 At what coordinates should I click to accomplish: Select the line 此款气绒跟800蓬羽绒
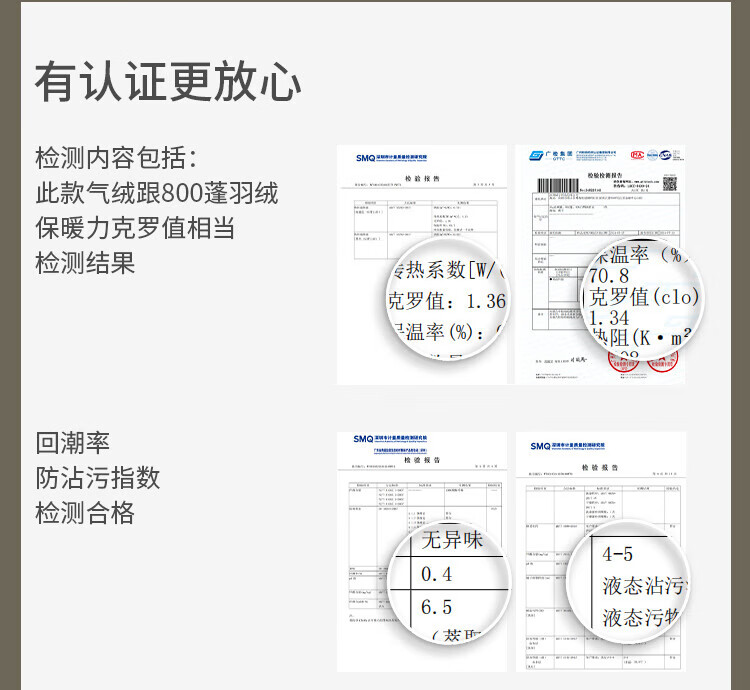coord(157,192)
